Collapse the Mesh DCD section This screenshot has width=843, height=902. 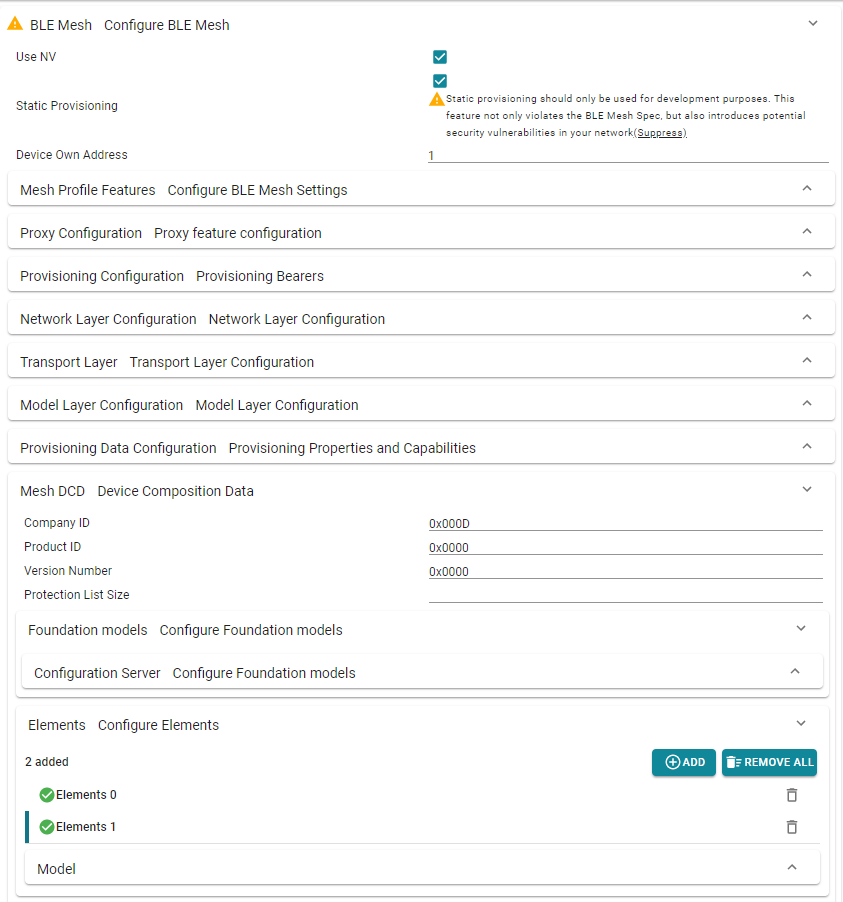tap(807, 490)
